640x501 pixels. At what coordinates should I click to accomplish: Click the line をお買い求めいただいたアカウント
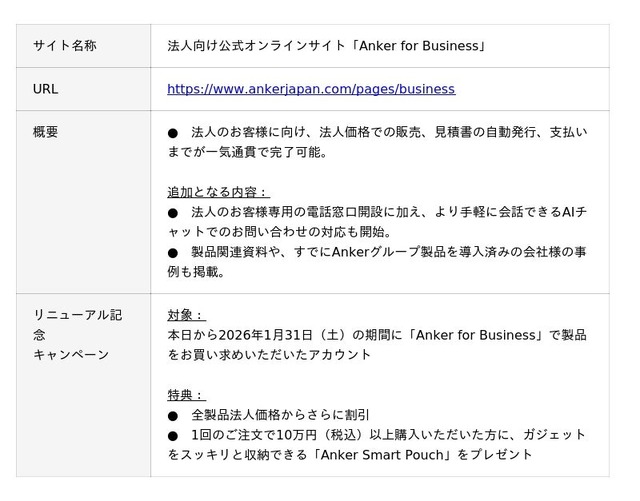(269, 354)
